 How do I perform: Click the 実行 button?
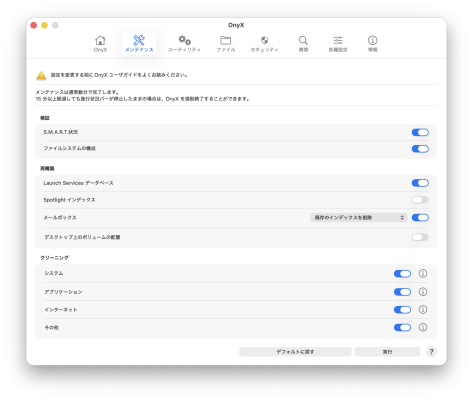pyautogui.click(x=387, y=352)
